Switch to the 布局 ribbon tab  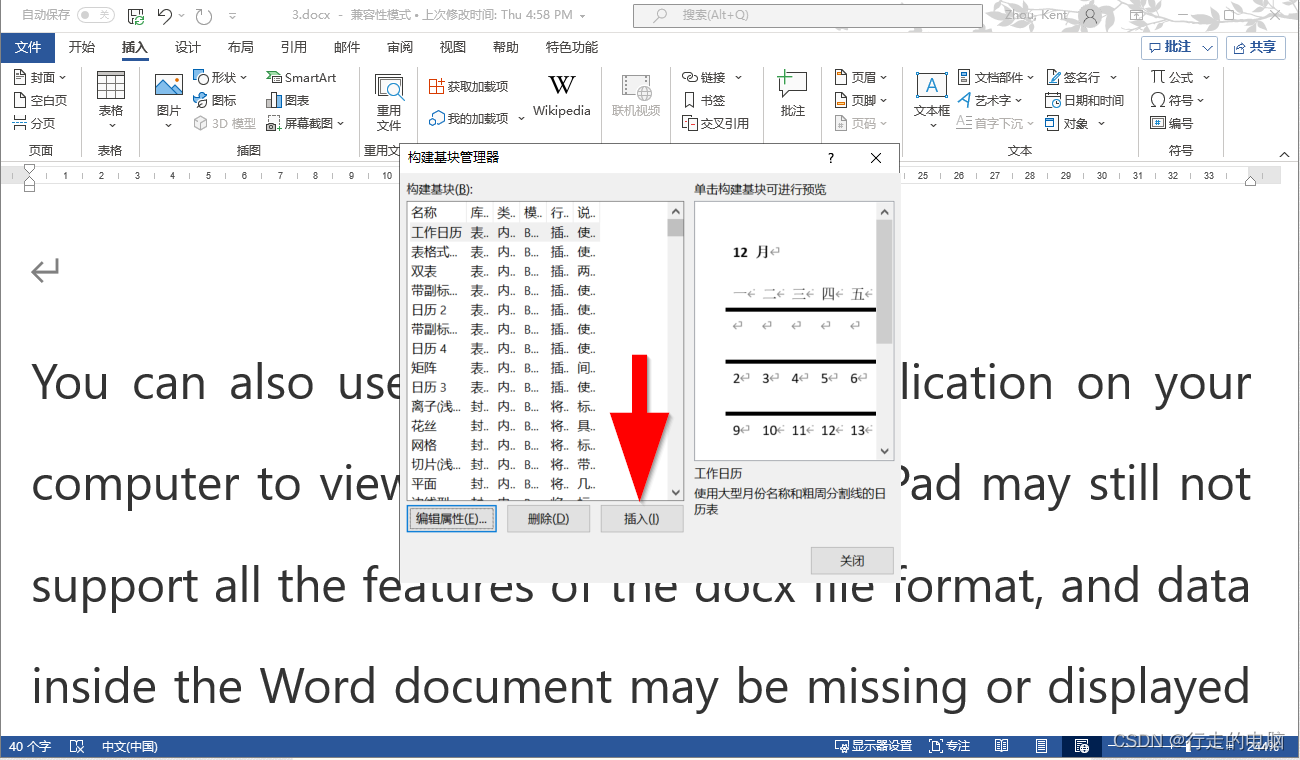pyautogui.click(x=240, y=47)
